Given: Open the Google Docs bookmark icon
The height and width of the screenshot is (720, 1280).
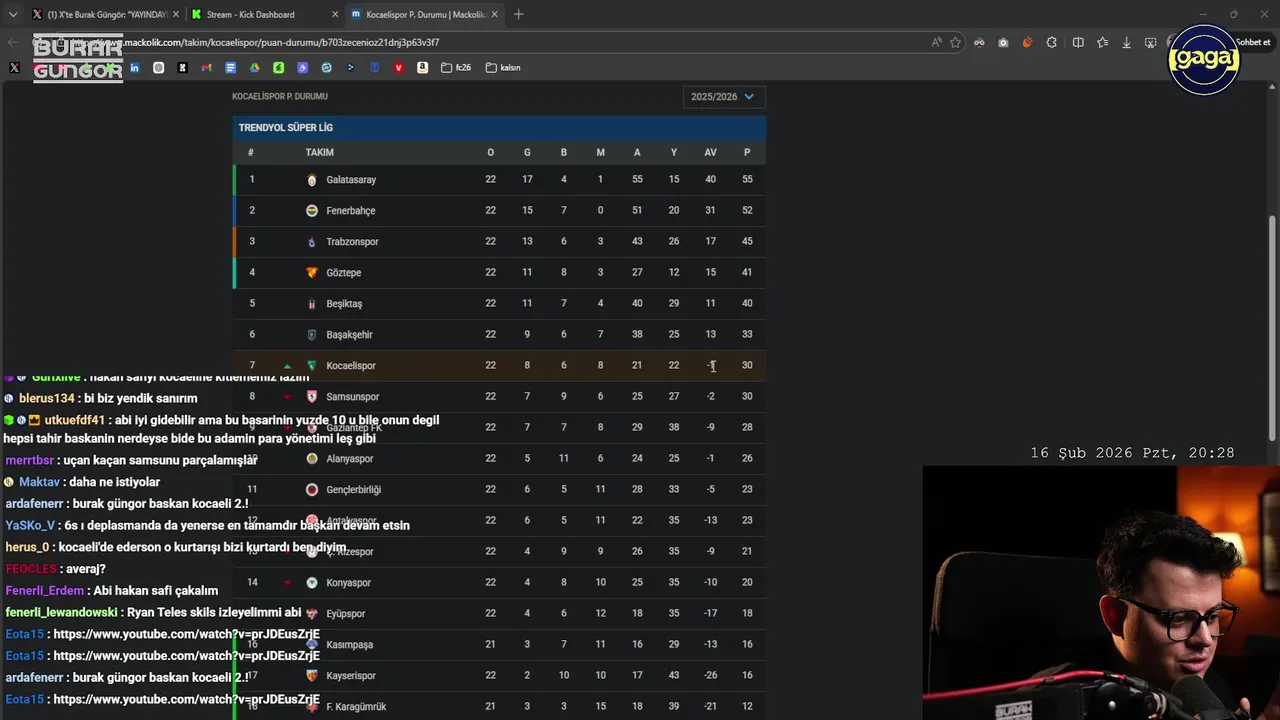Looking at the screenshot, I should [x=230, y=68].
